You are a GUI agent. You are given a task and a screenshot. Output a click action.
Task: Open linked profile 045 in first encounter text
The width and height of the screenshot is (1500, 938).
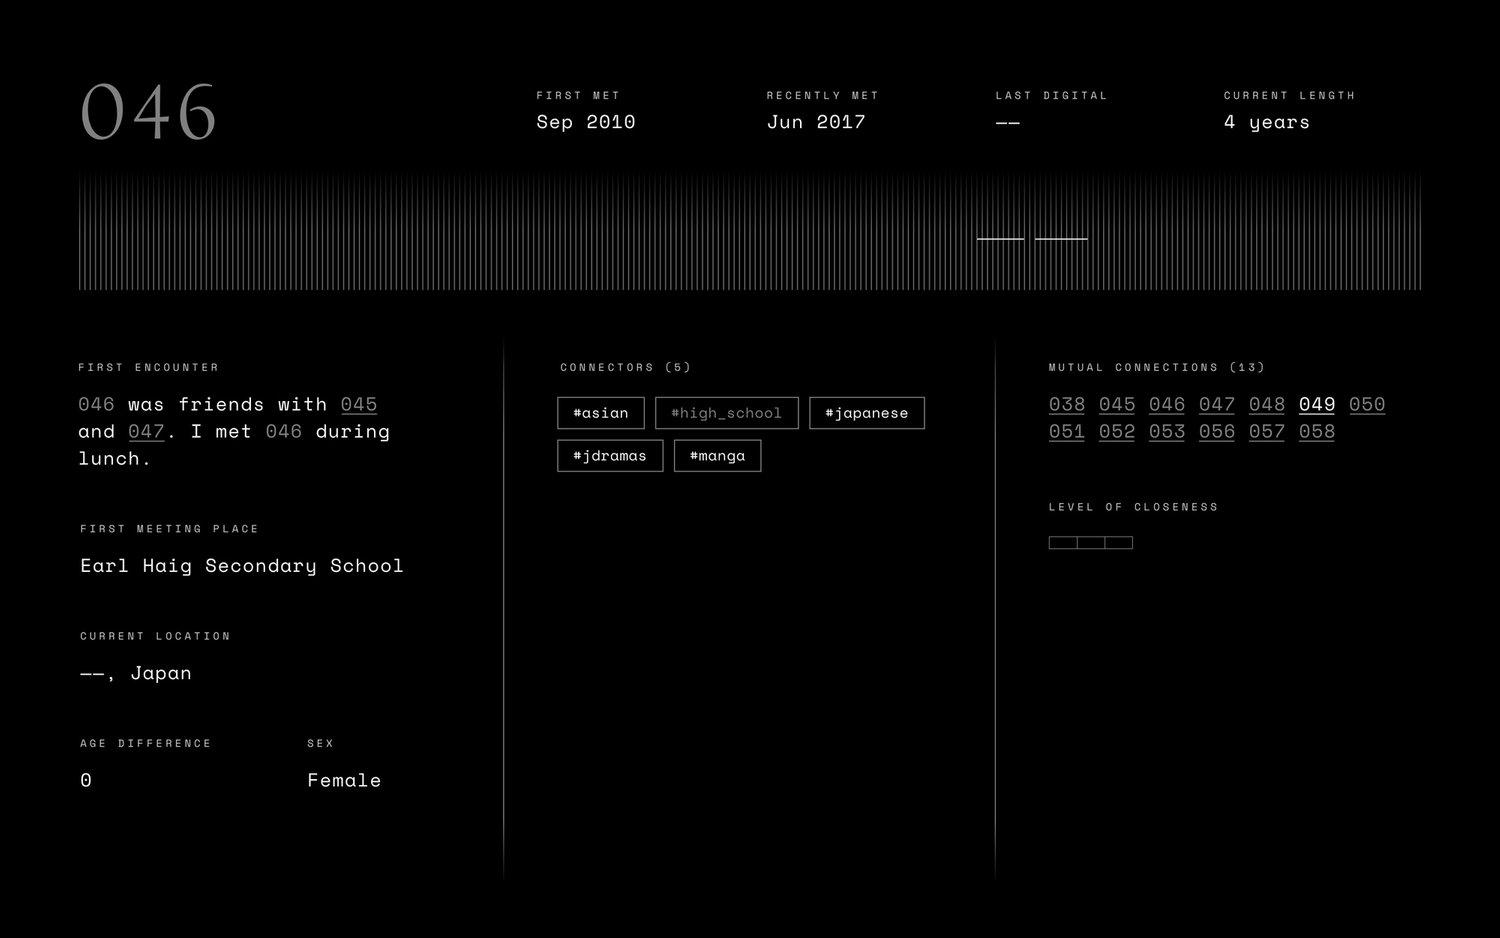click(x=359, y=405)
